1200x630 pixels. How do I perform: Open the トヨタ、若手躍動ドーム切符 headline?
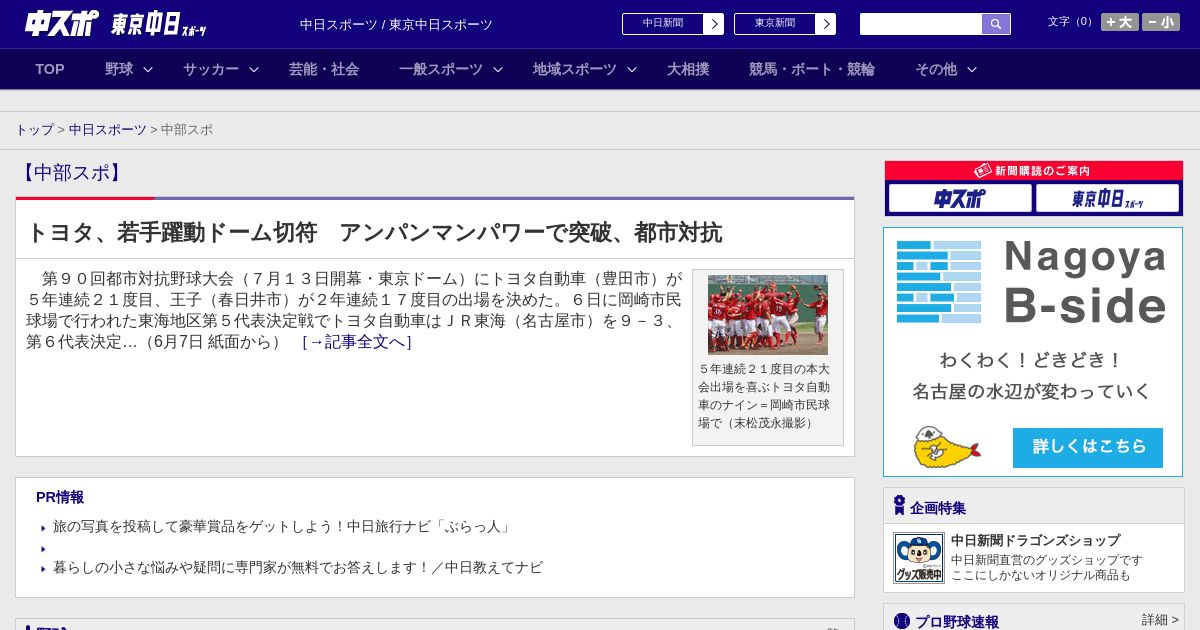tap(374, 232)
